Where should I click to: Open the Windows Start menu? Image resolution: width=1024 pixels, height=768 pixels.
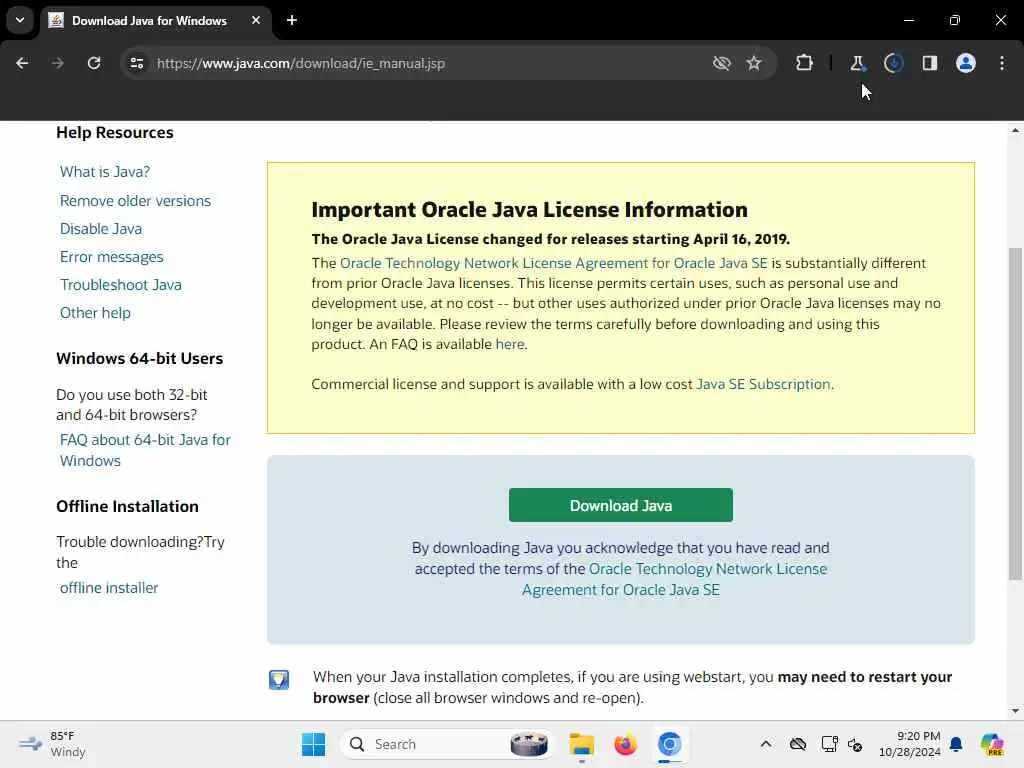(x=313, y=744)
